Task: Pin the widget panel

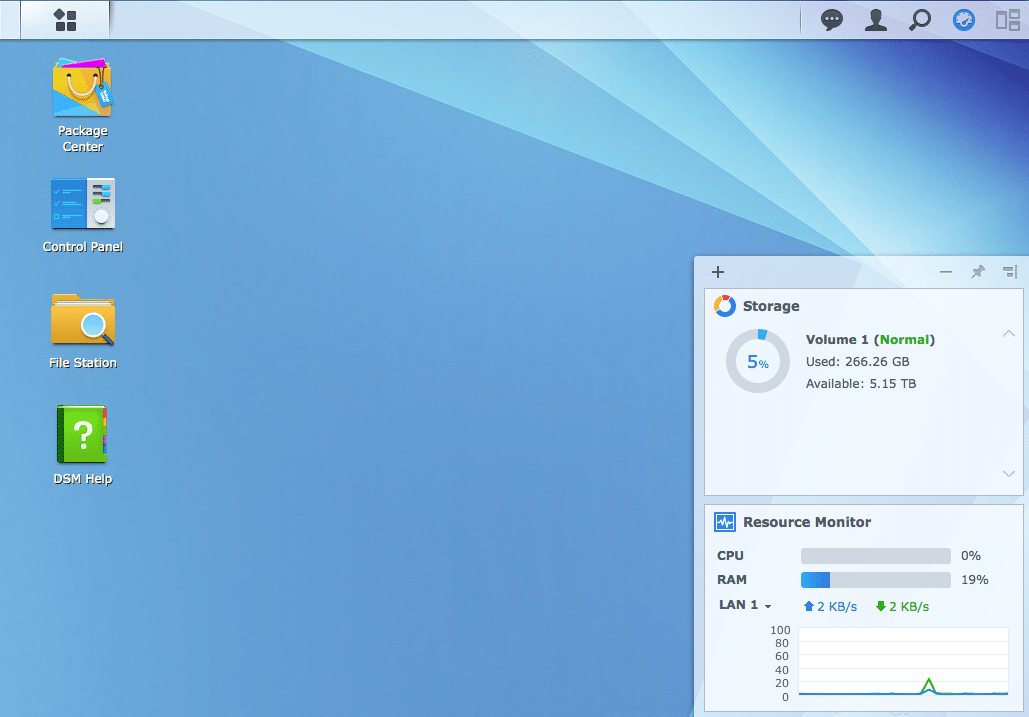Action: tap(978, 272)
